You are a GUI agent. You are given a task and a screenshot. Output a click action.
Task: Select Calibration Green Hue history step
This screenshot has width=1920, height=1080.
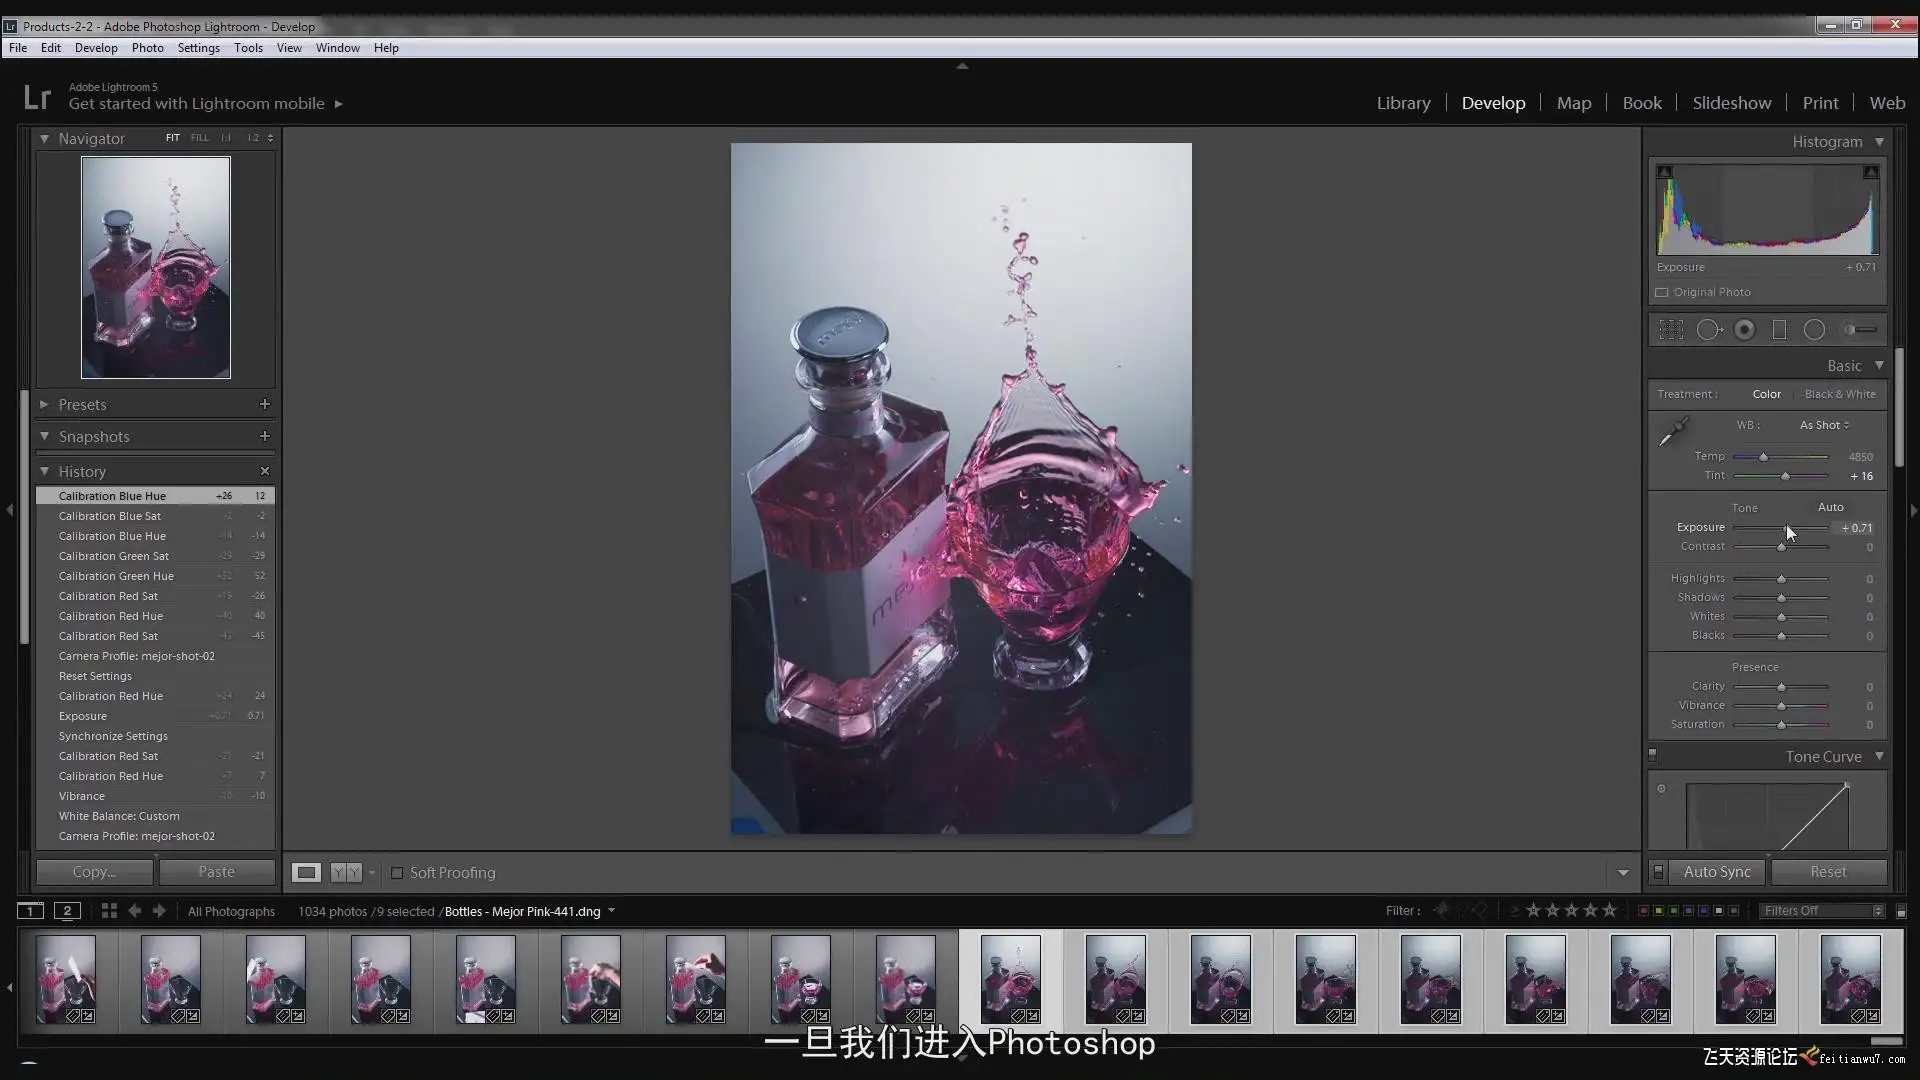pos(116,576)
